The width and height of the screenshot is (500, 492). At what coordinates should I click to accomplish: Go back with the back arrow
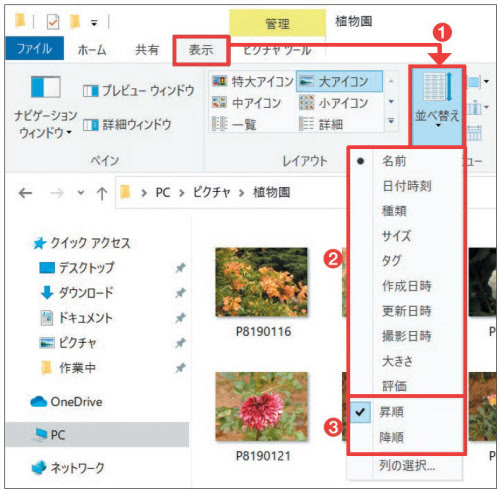(26, 193)
